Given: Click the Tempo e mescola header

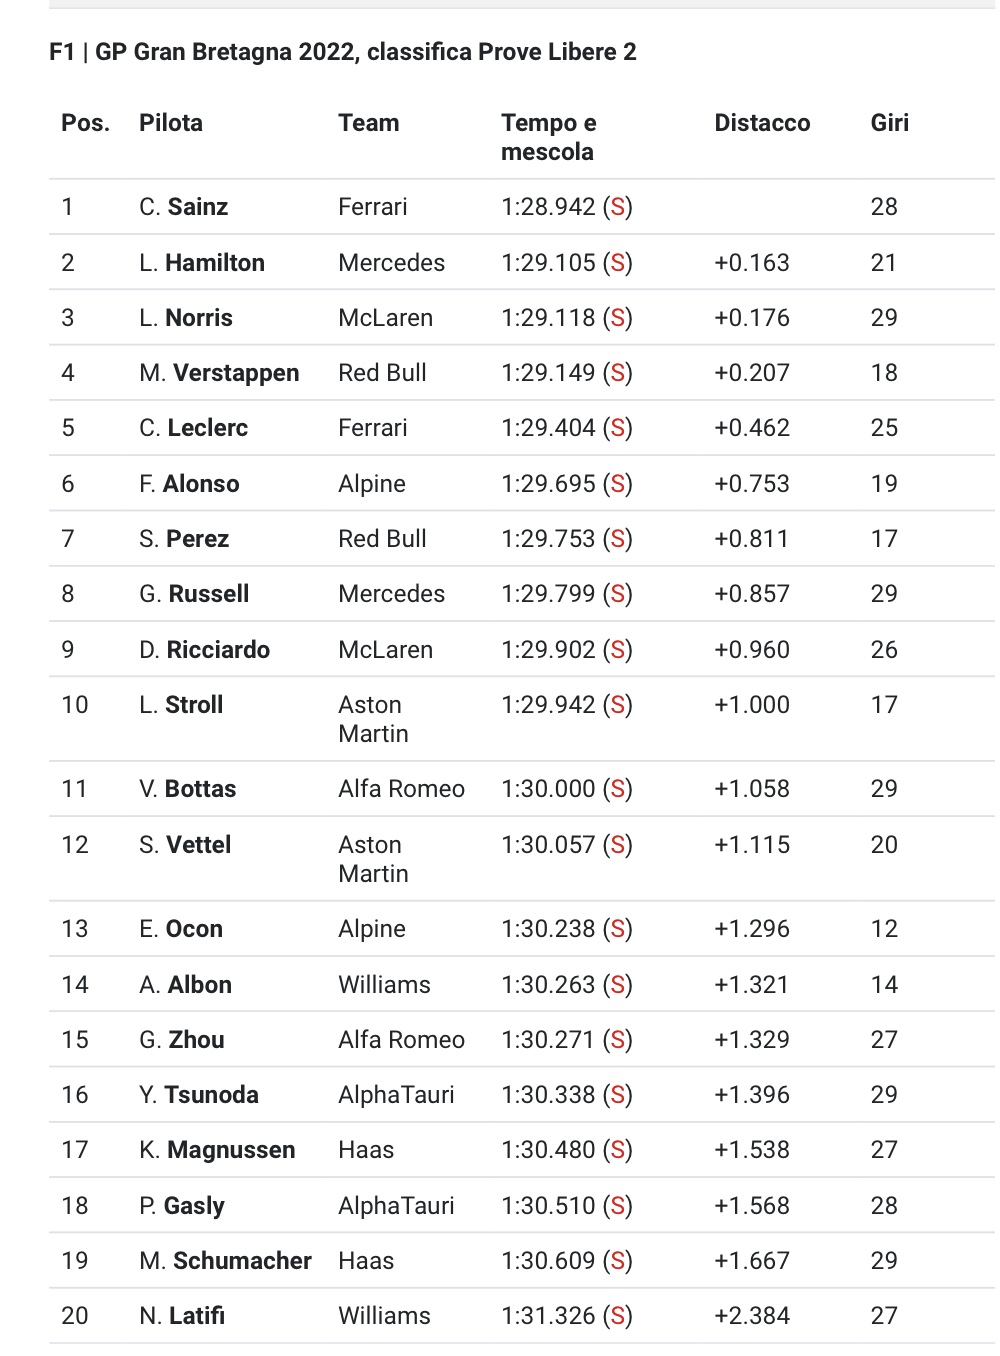Looking at the screenshot, I should (548, 137).
